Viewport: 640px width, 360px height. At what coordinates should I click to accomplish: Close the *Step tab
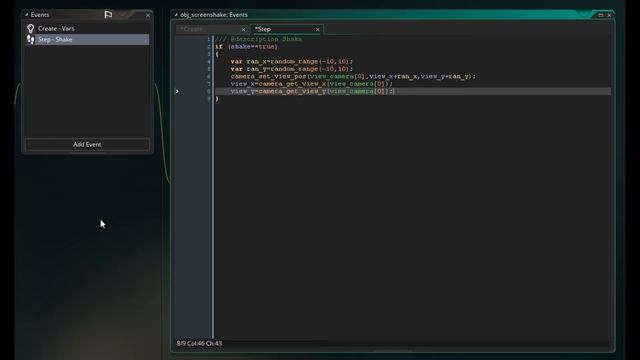click(x=318, y=29)
